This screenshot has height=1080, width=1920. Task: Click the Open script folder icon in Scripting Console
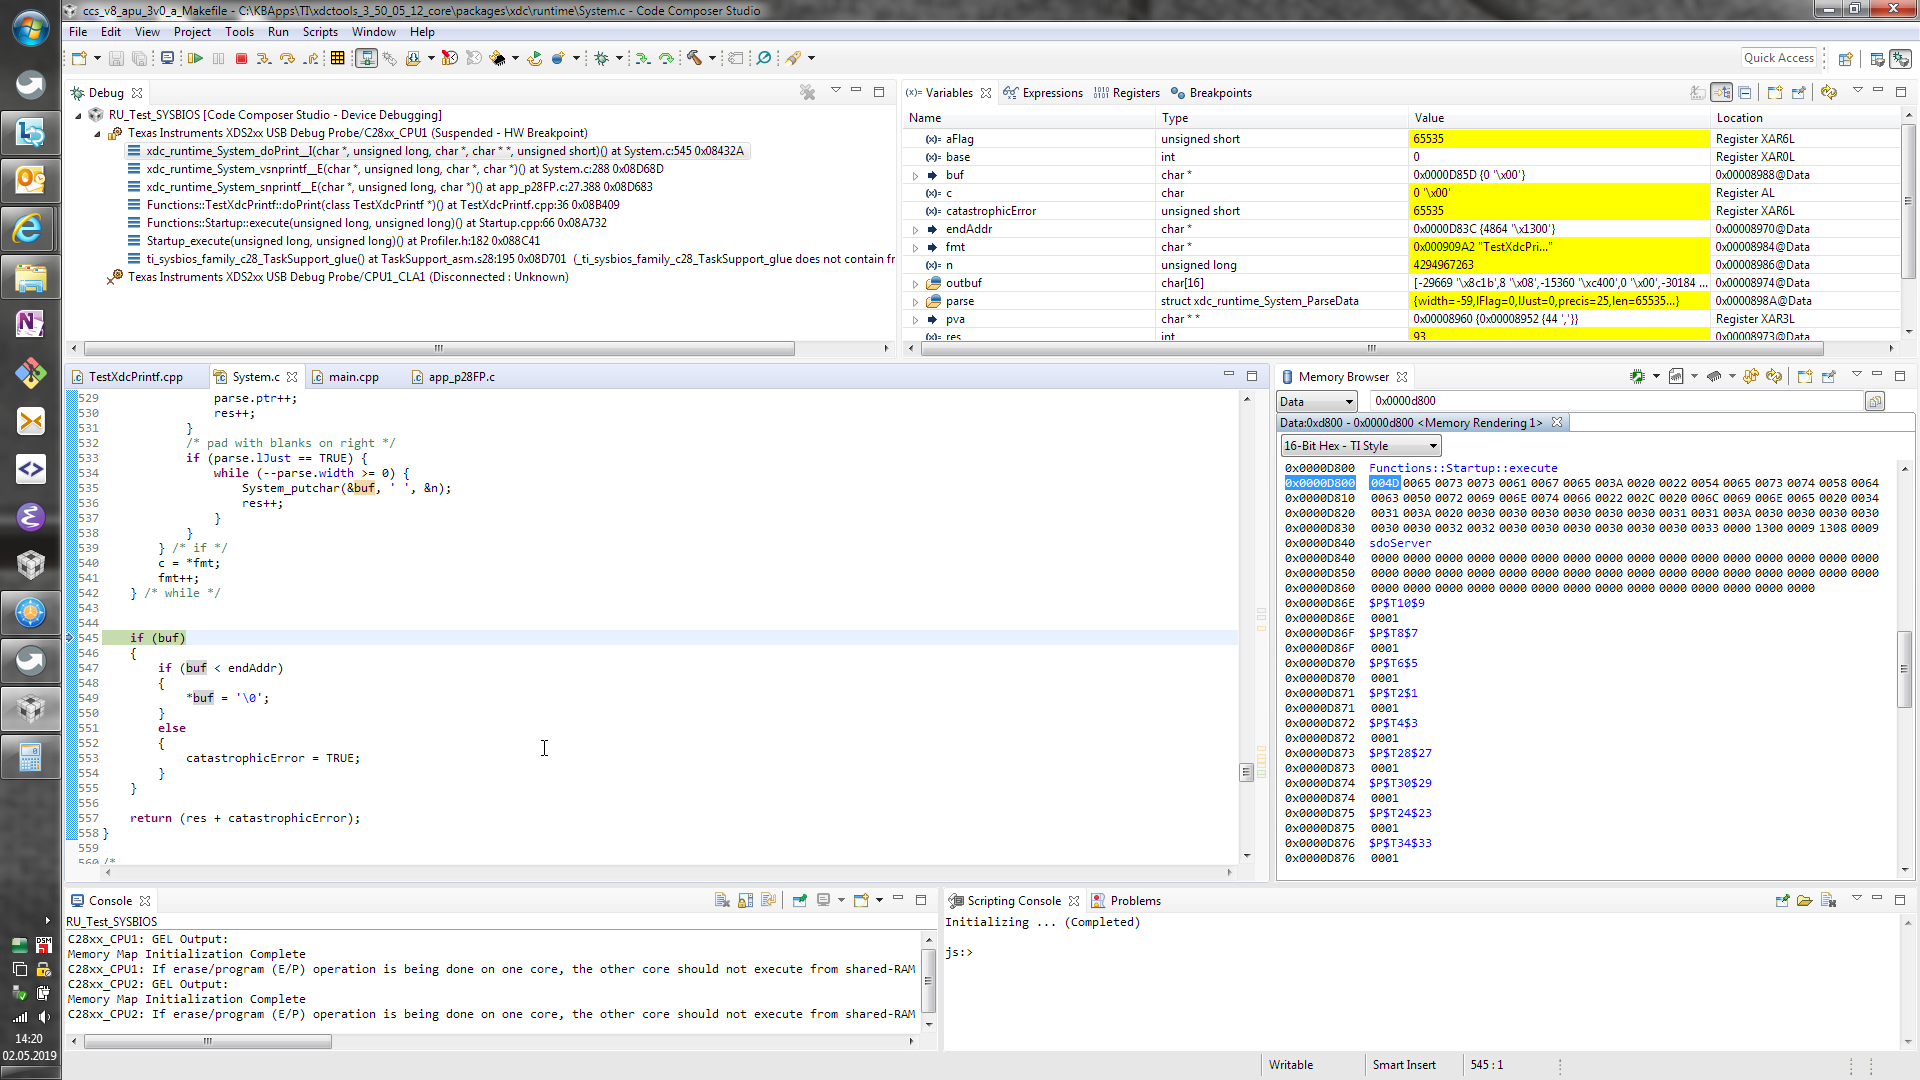click(1805, 900)
